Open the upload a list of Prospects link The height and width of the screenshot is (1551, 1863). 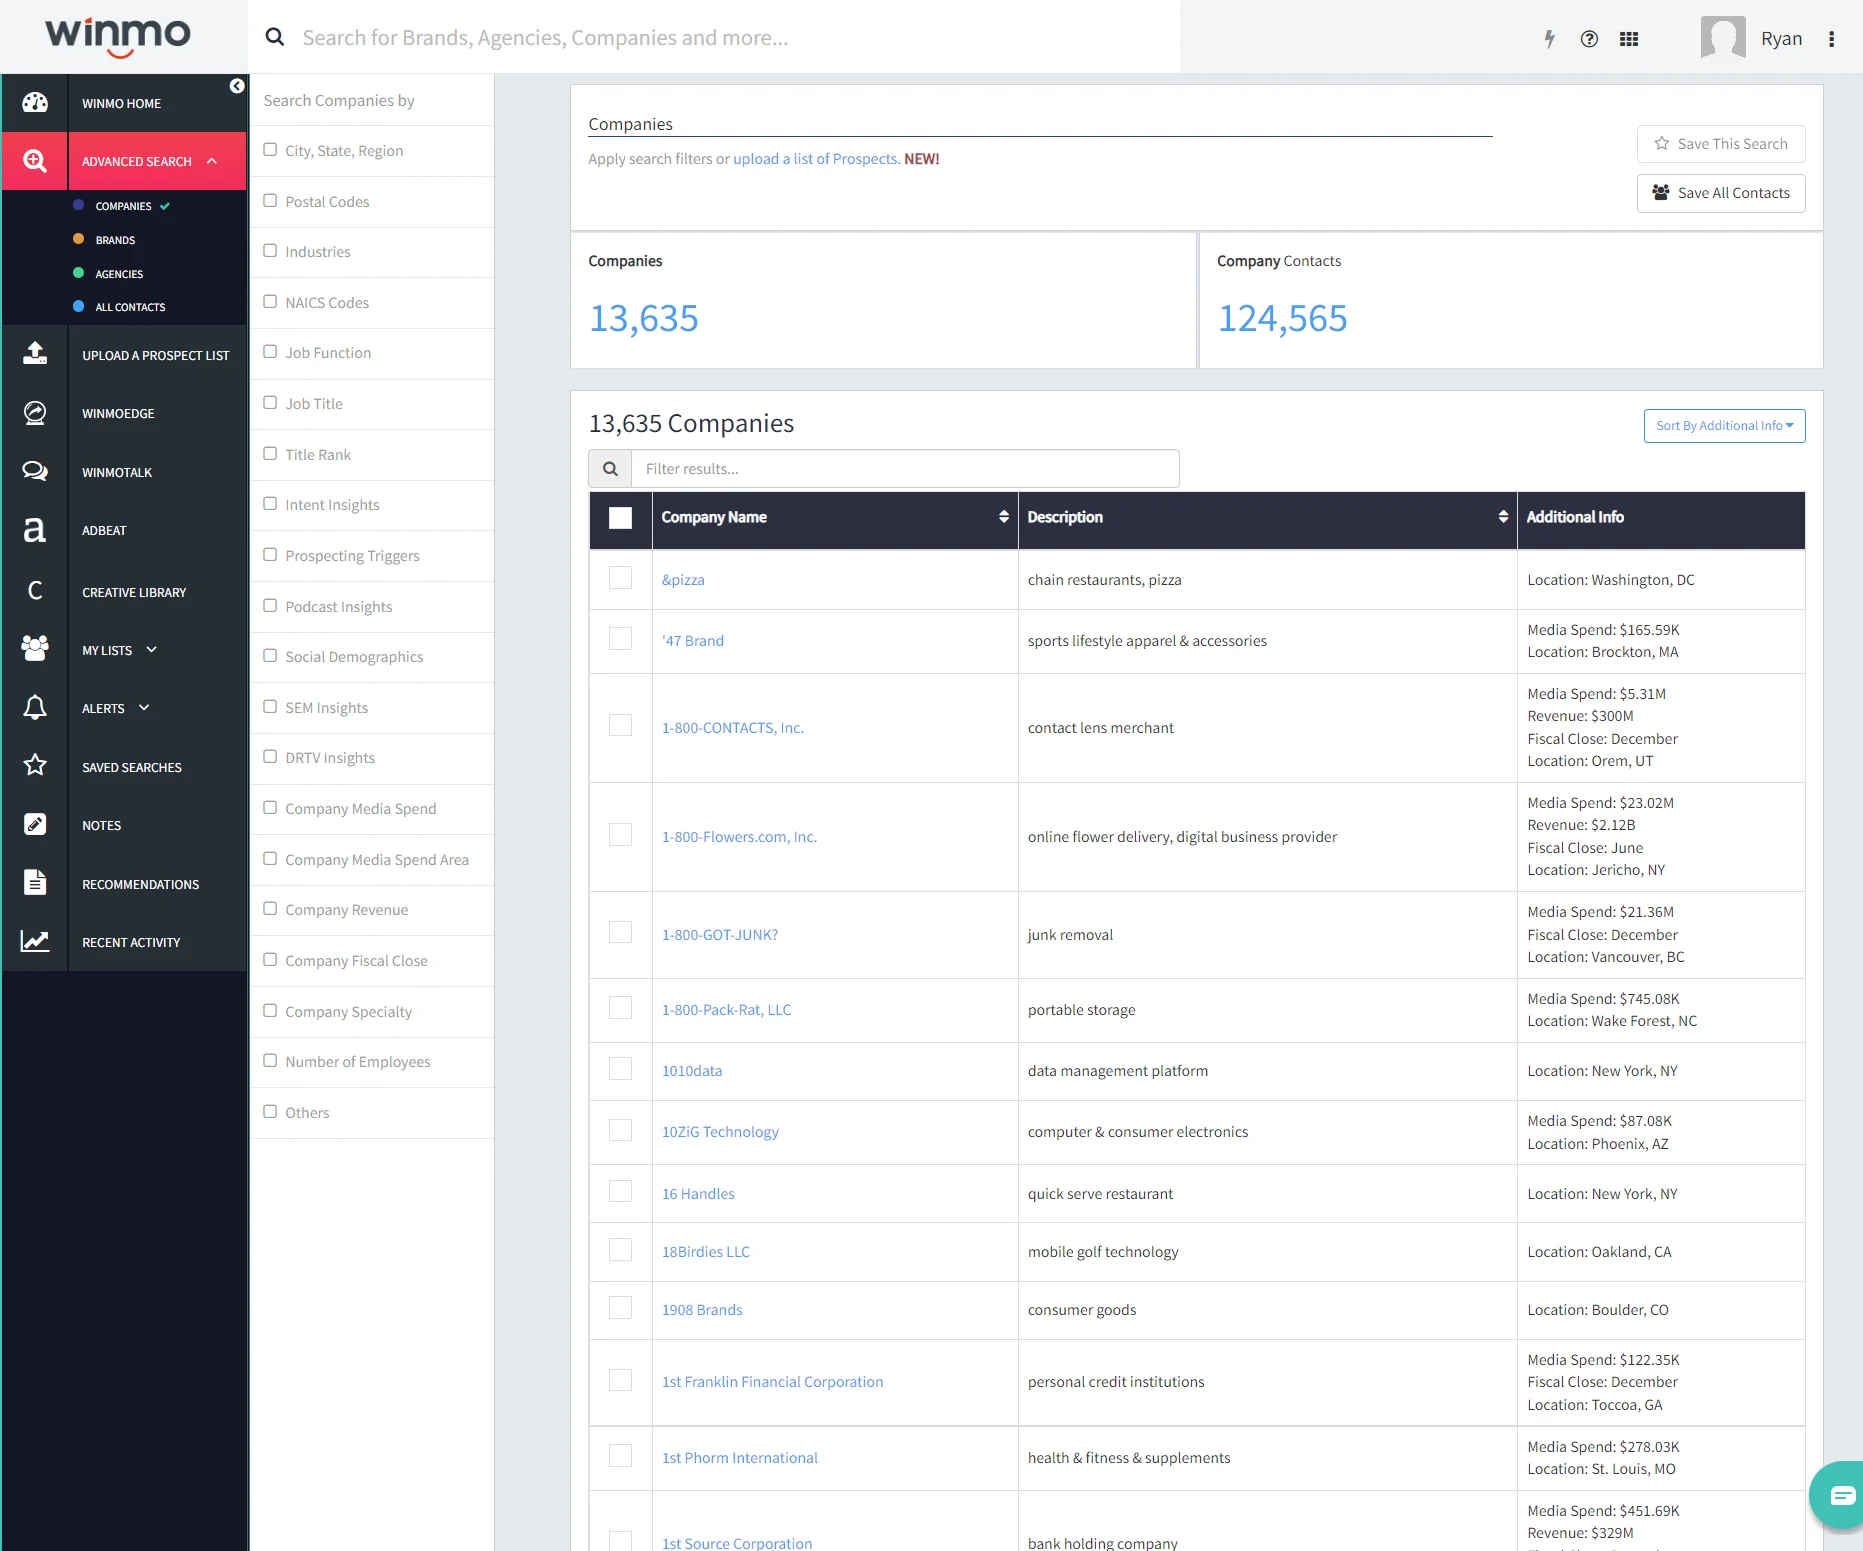pos(815,159)
